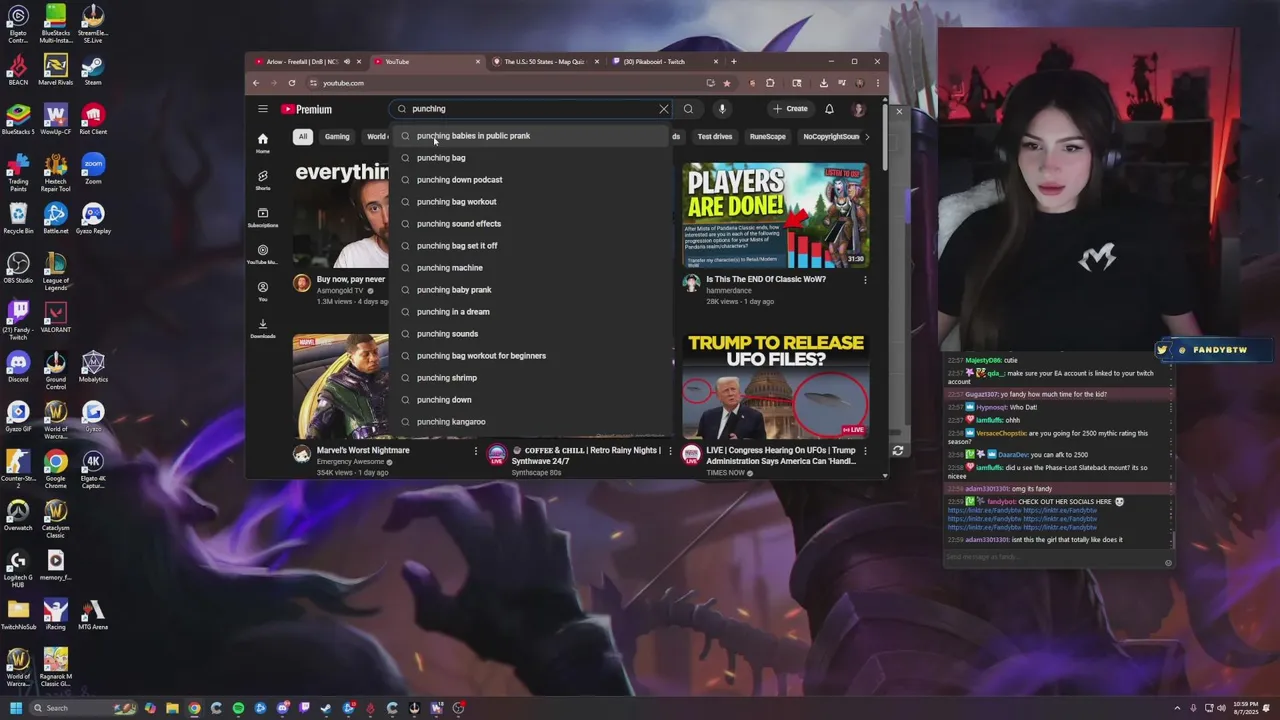Open Battle.net desktop shortcut
The width and height of the screenshot is (1280, 720).
[55, 219]
